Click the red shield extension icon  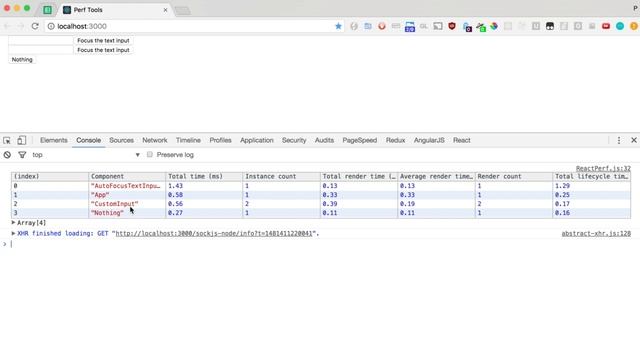click(x=452, y=26)
